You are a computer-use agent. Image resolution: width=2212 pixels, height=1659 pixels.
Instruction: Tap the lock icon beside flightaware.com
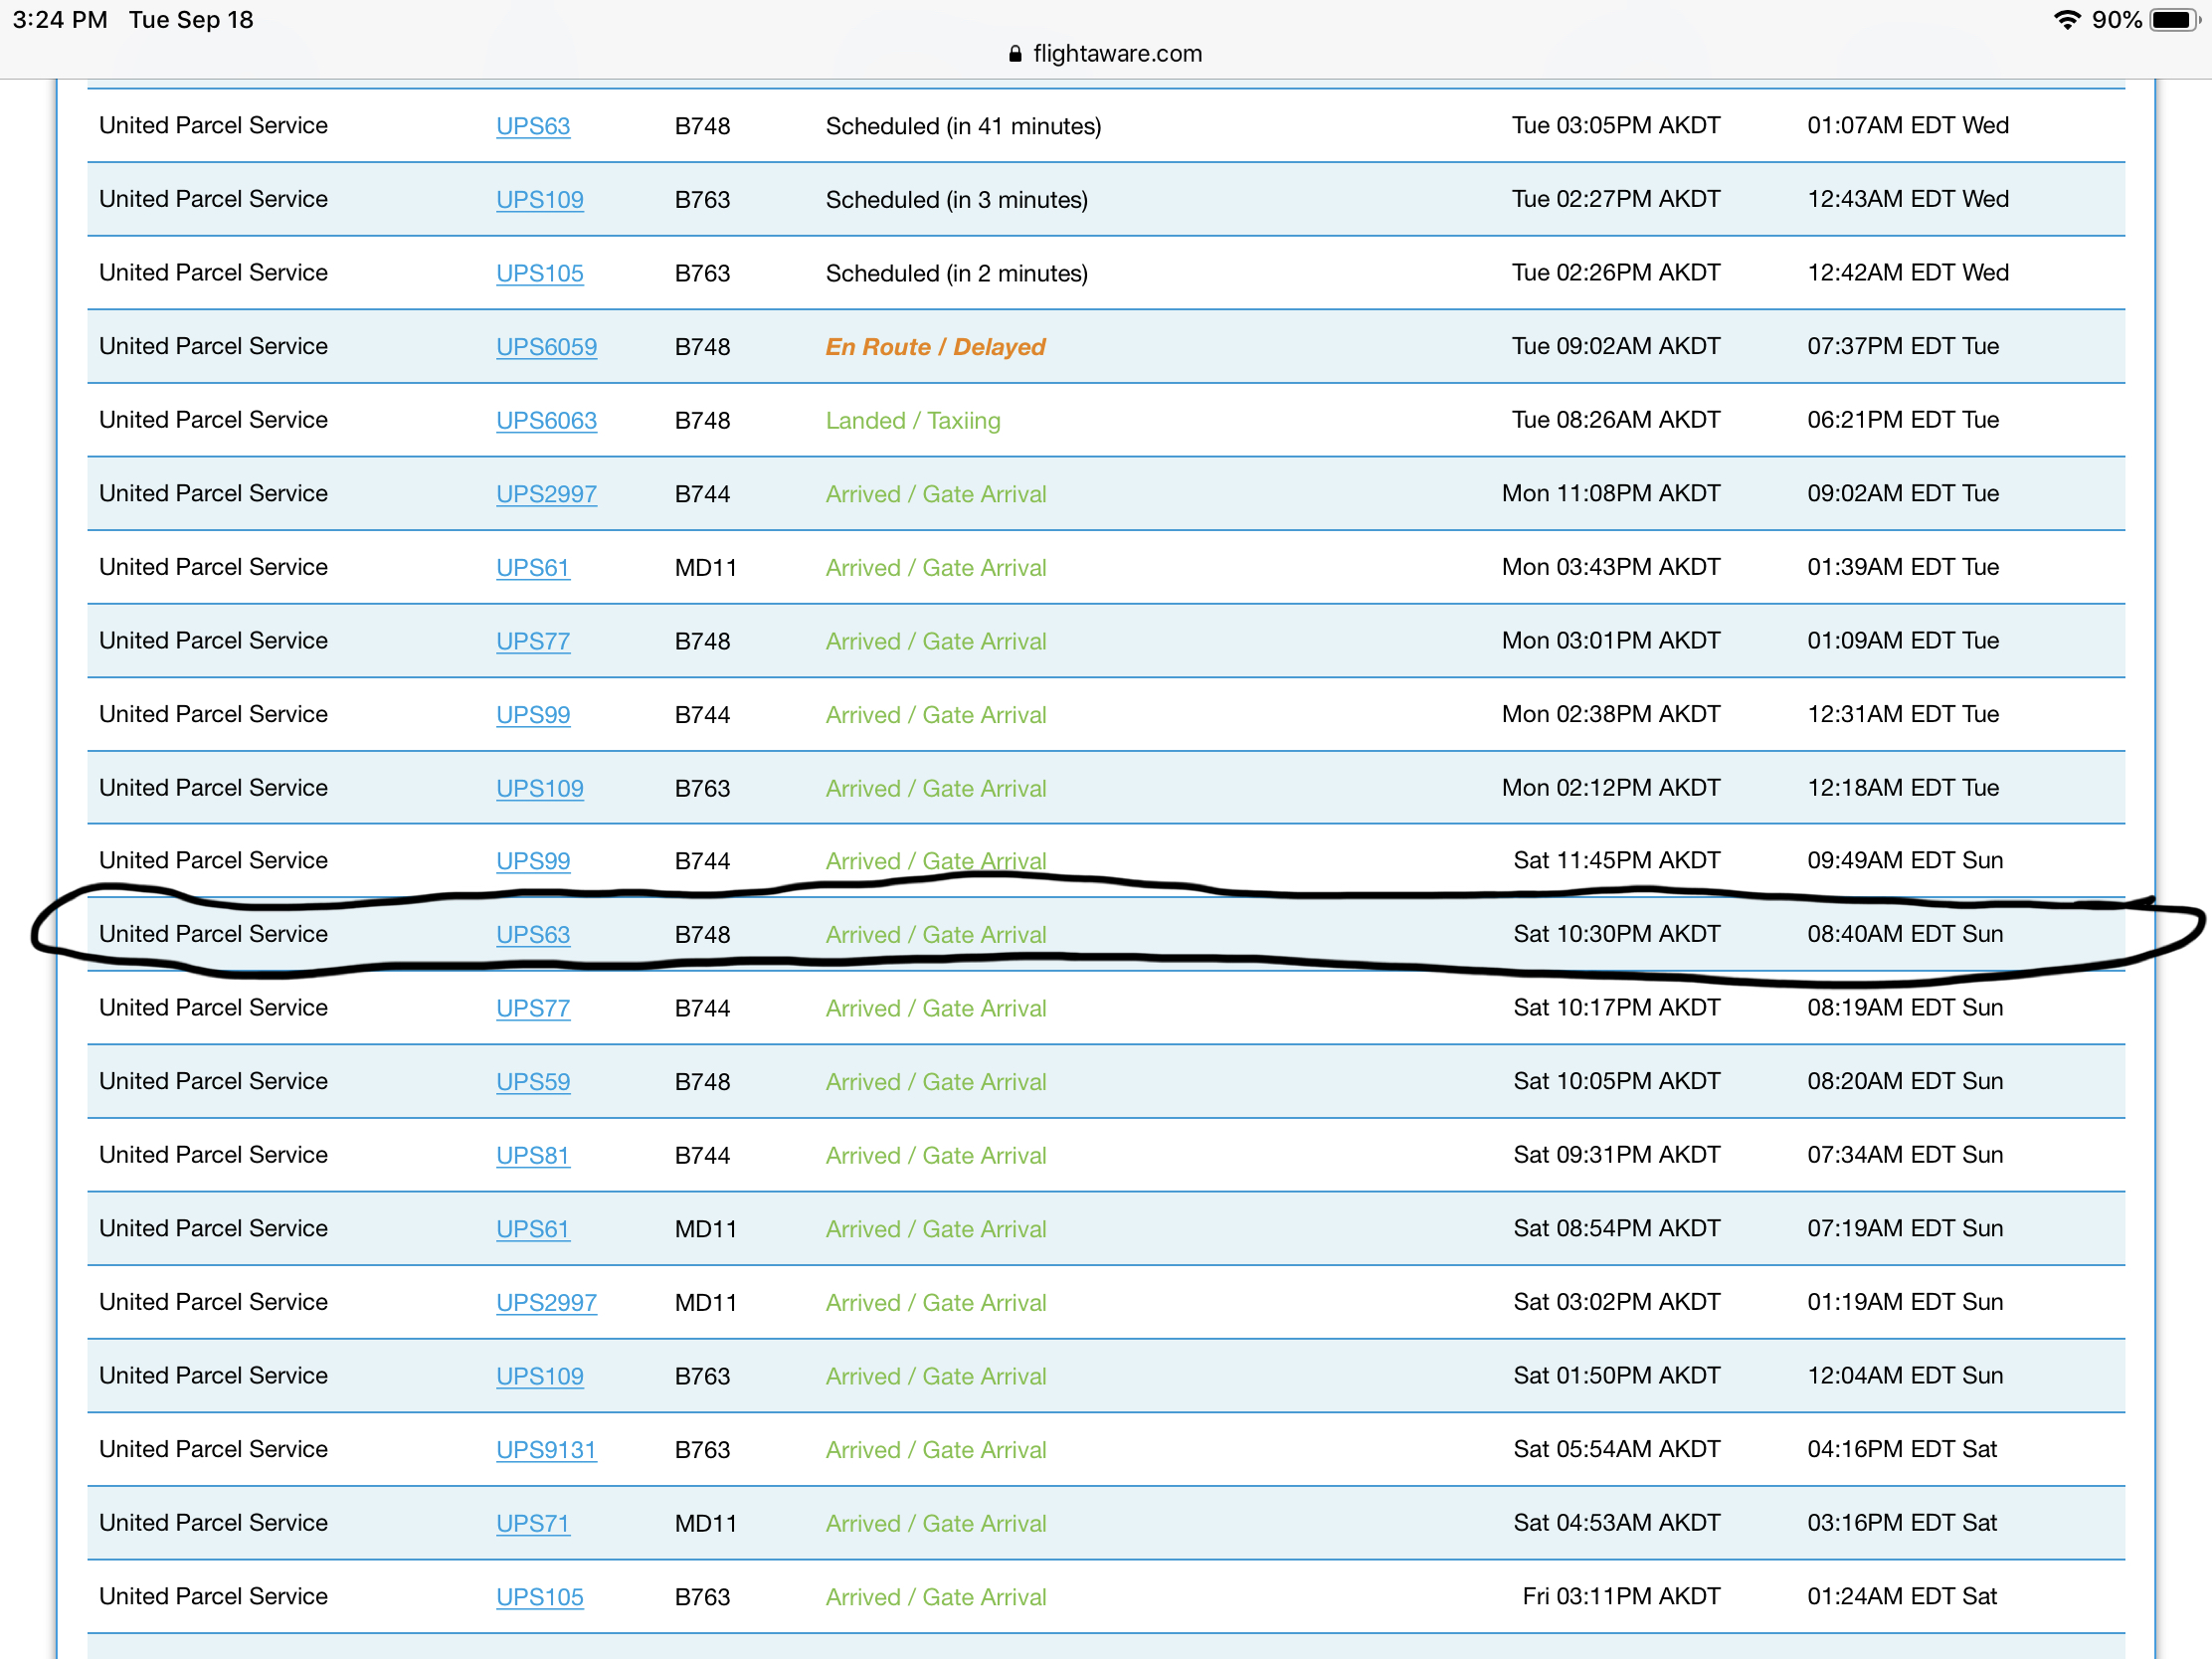coord(1015,54)
